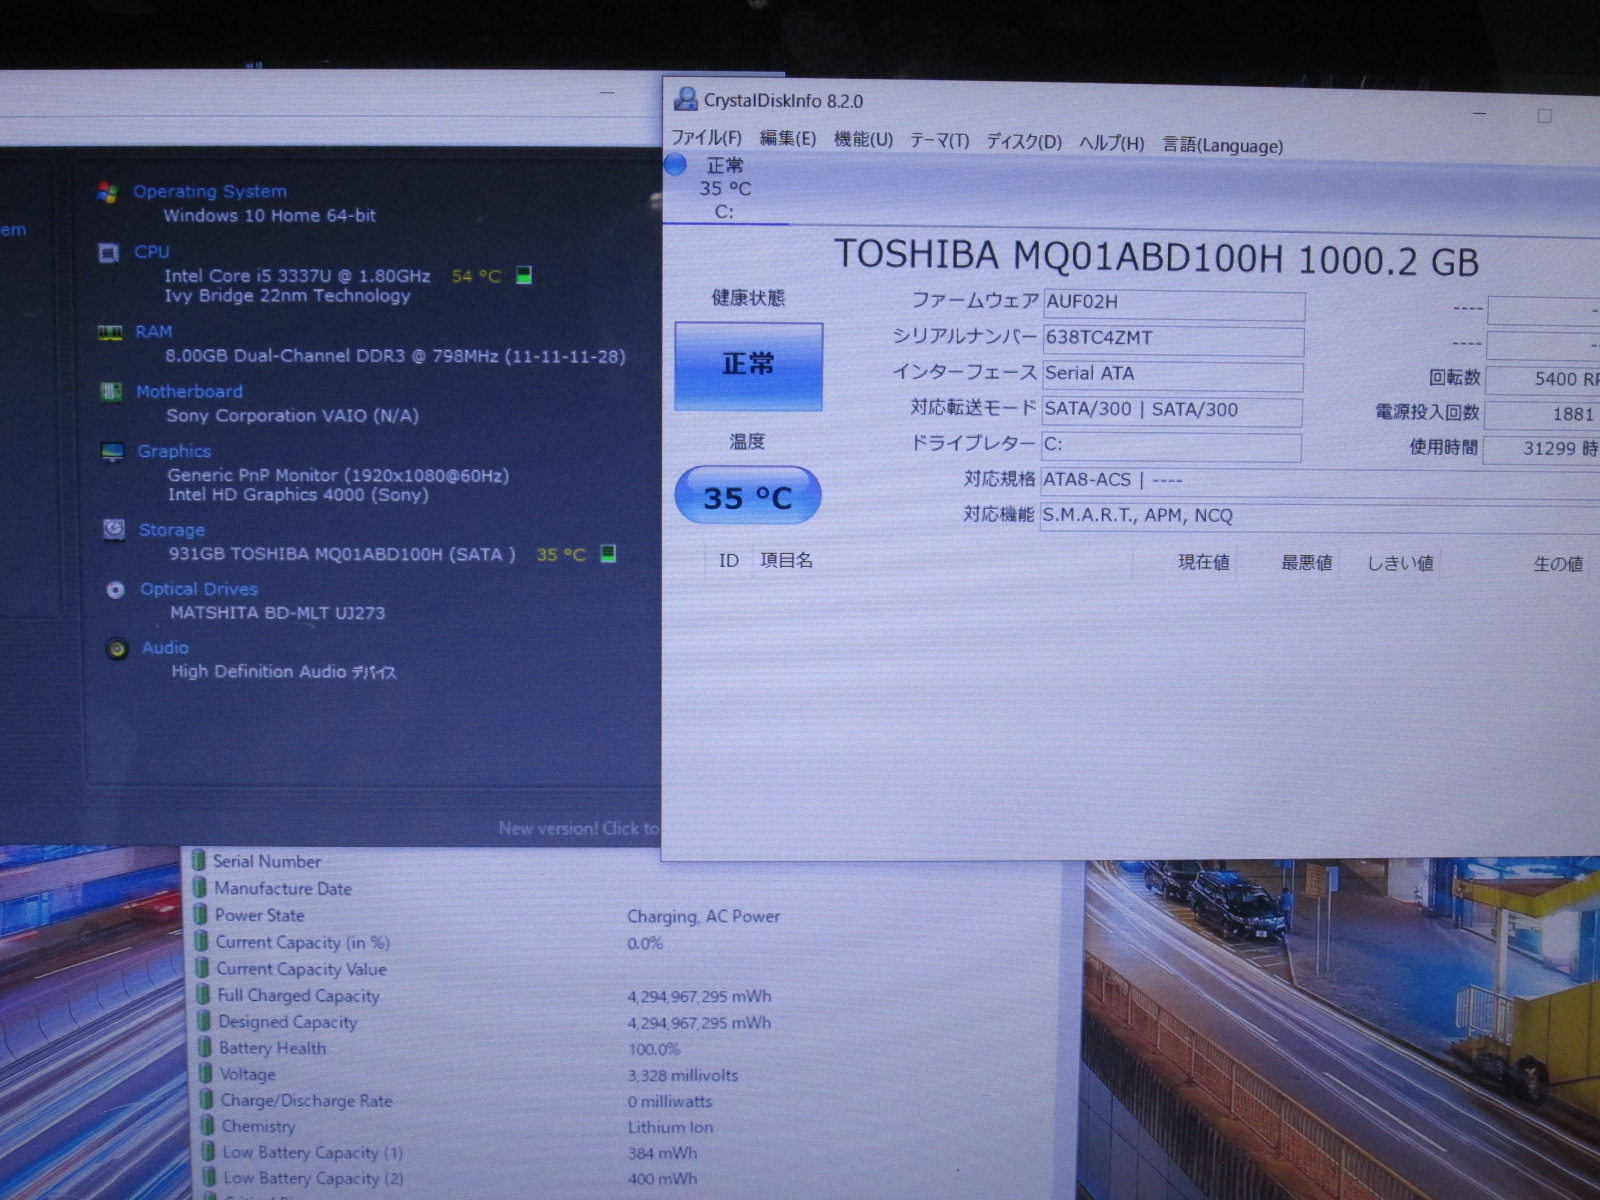
Task: Click the 35 °C temperature button
Action: (748, 496)
